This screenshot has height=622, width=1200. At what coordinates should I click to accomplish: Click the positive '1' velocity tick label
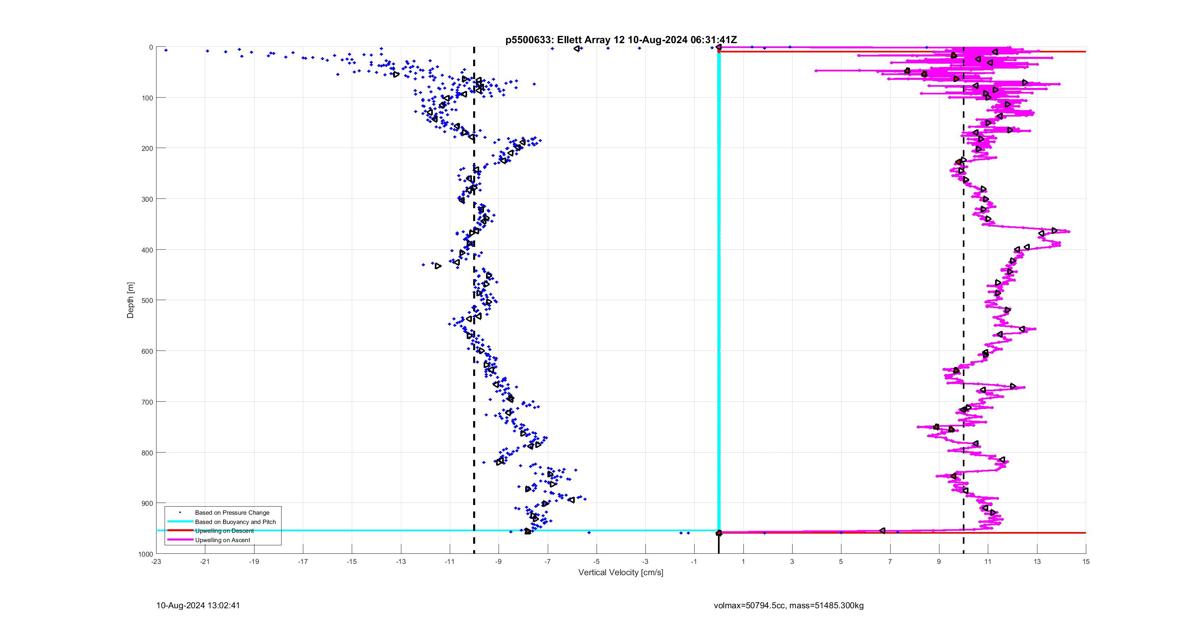[x=744, y=562]
